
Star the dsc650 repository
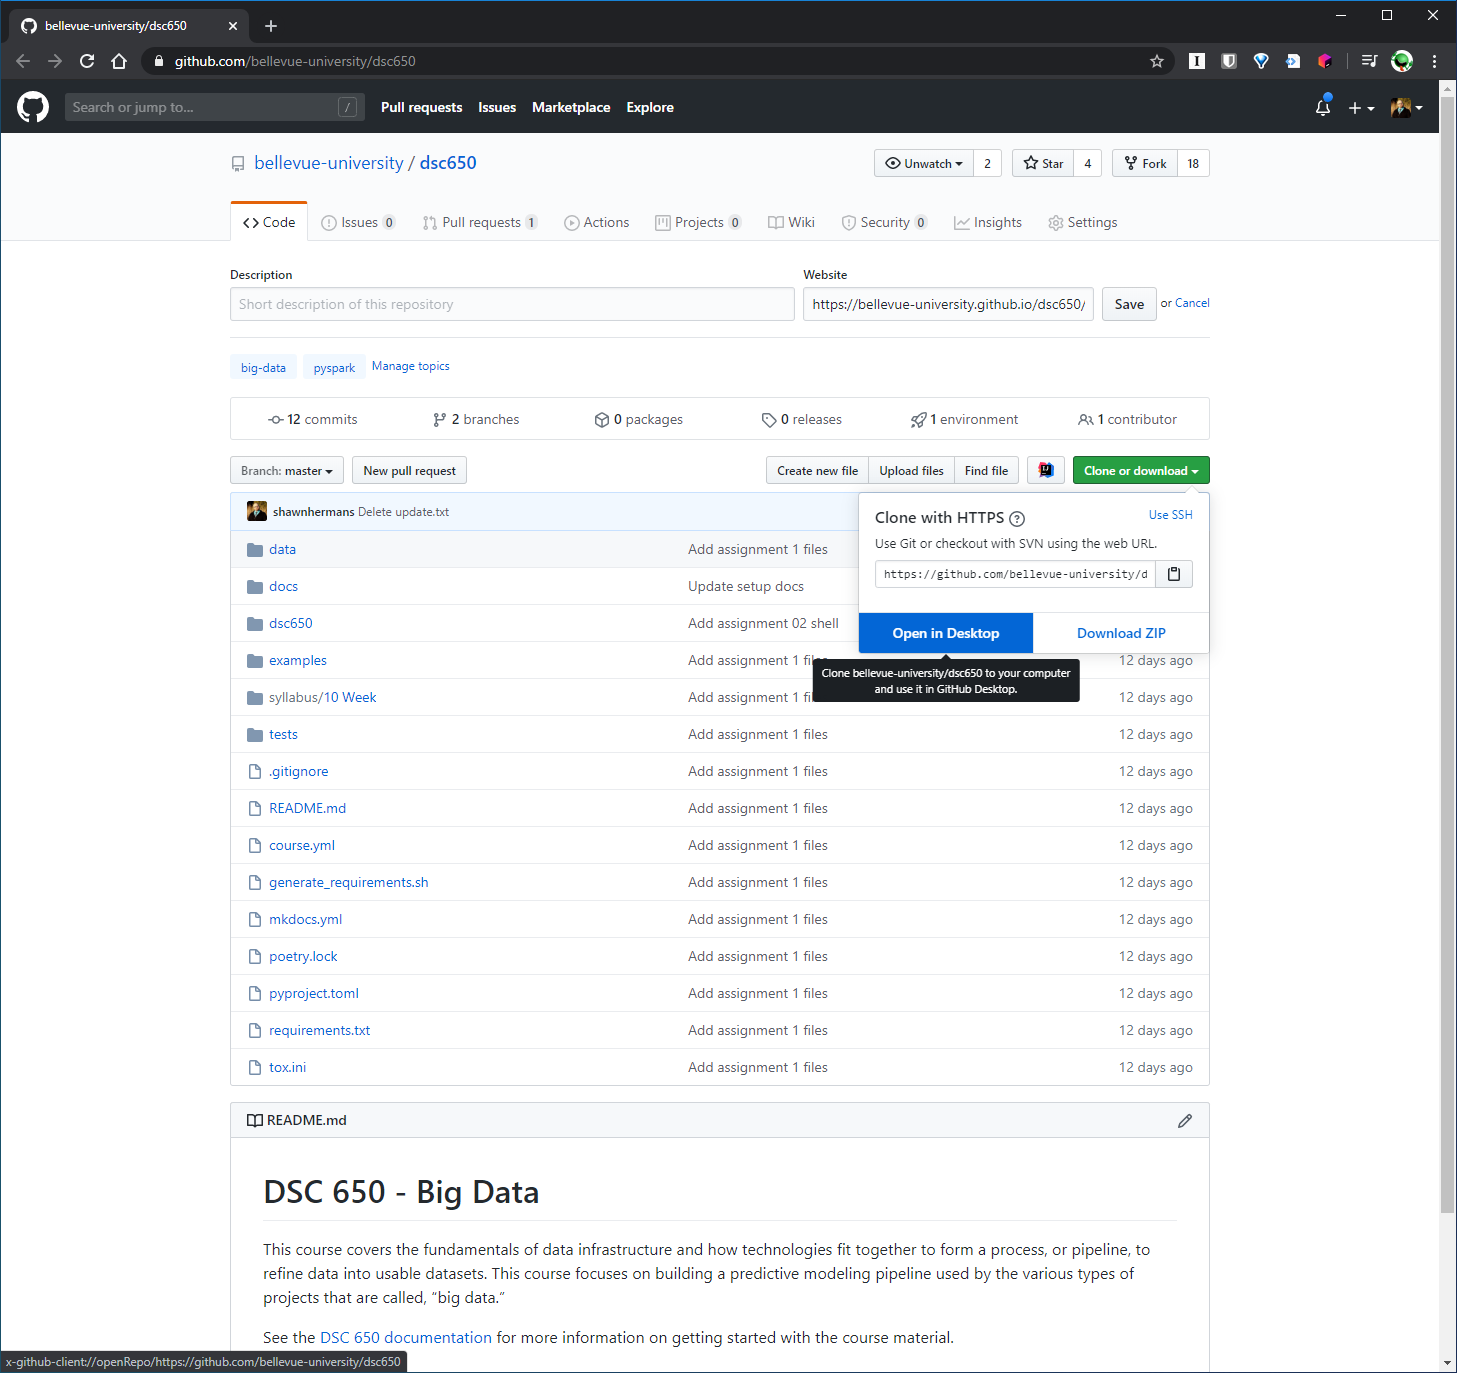[x=1043, y=163]
